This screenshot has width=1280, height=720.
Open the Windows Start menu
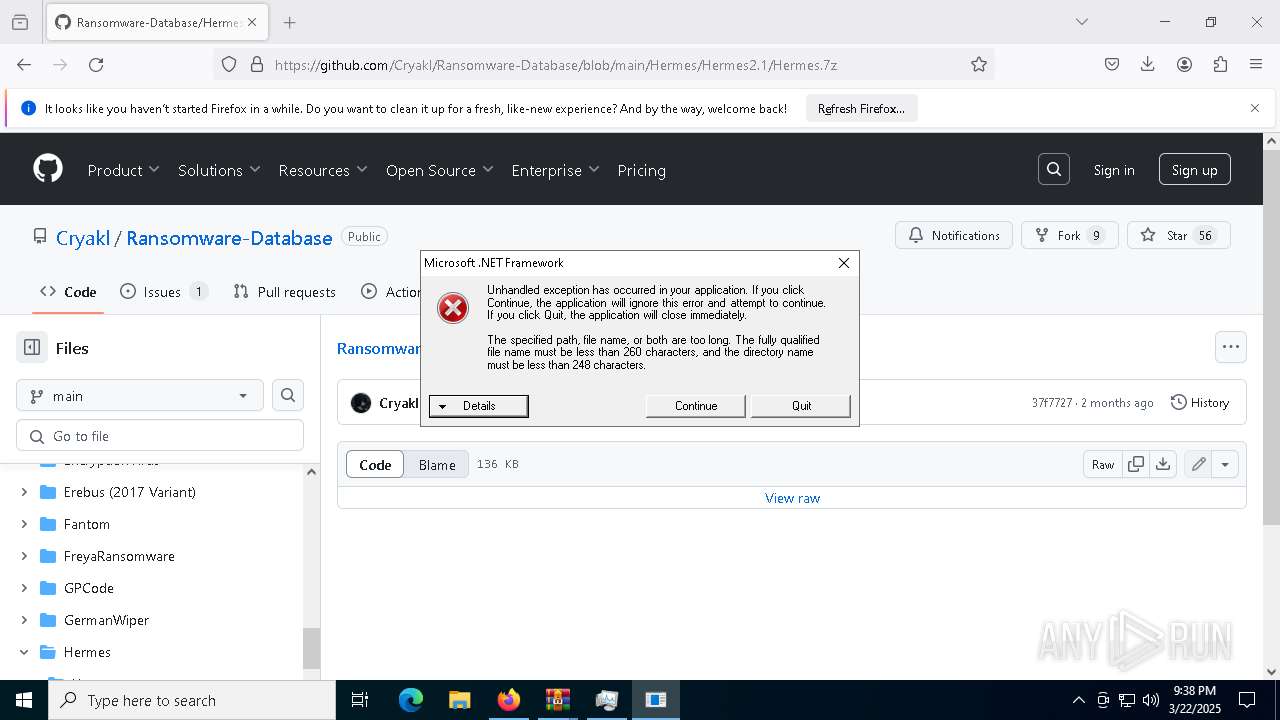[x=23, y=700]
